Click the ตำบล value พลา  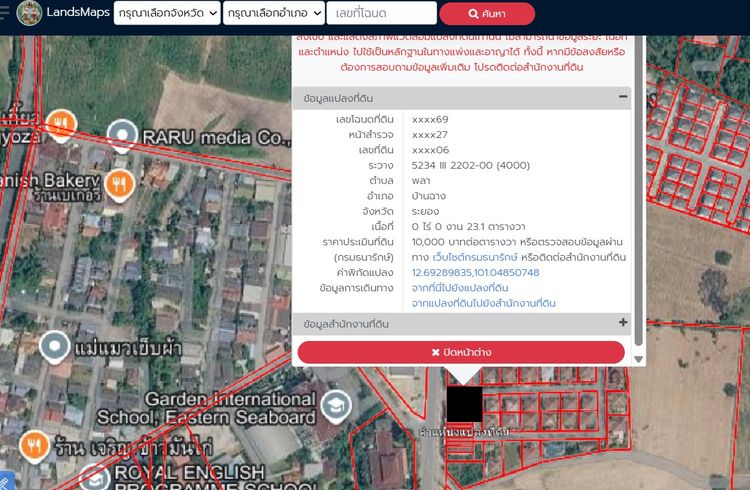point(421,180)
